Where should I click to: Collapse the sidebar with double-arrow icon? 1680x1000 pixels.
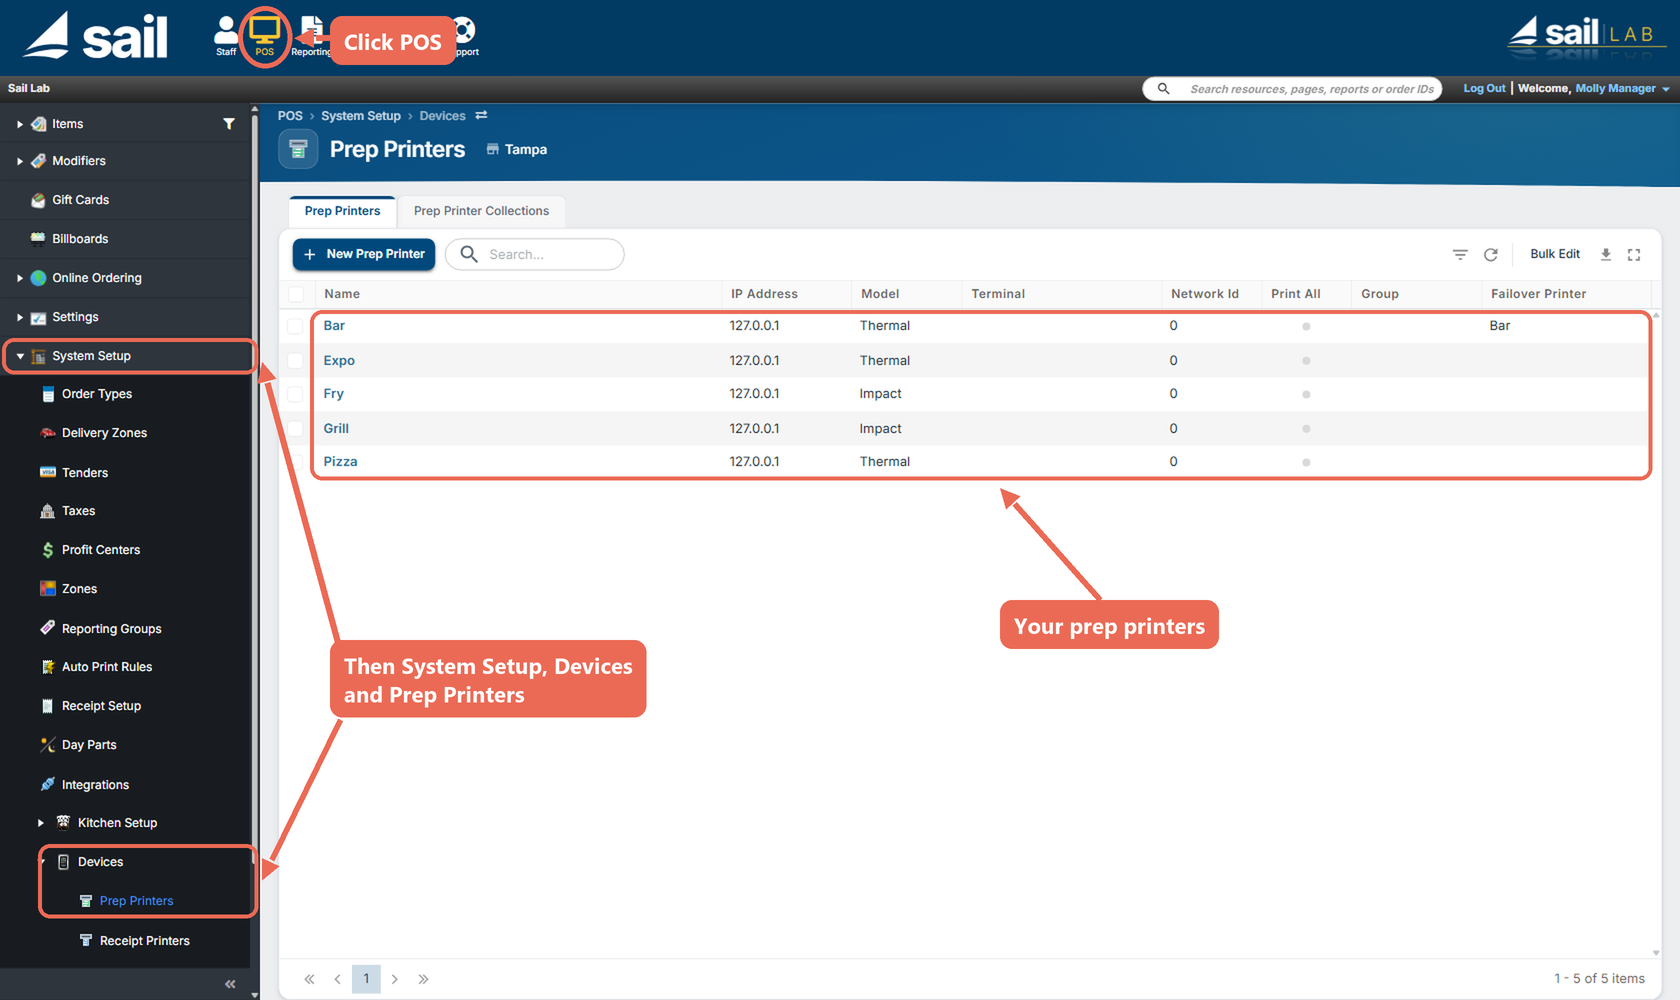tap(230, 984)
